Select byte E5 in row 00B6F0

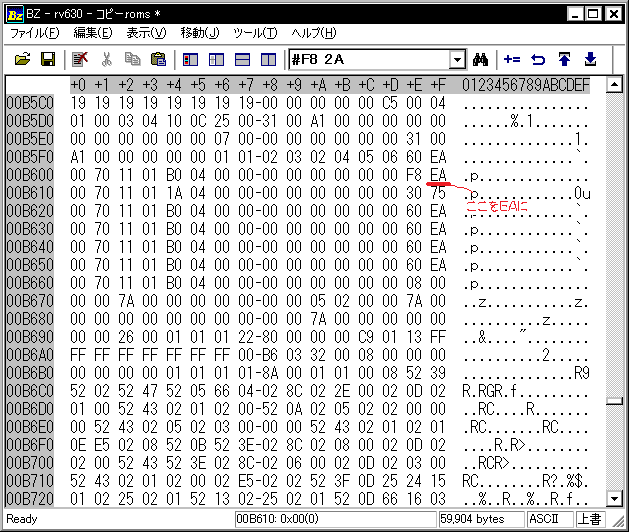point(102,445)
